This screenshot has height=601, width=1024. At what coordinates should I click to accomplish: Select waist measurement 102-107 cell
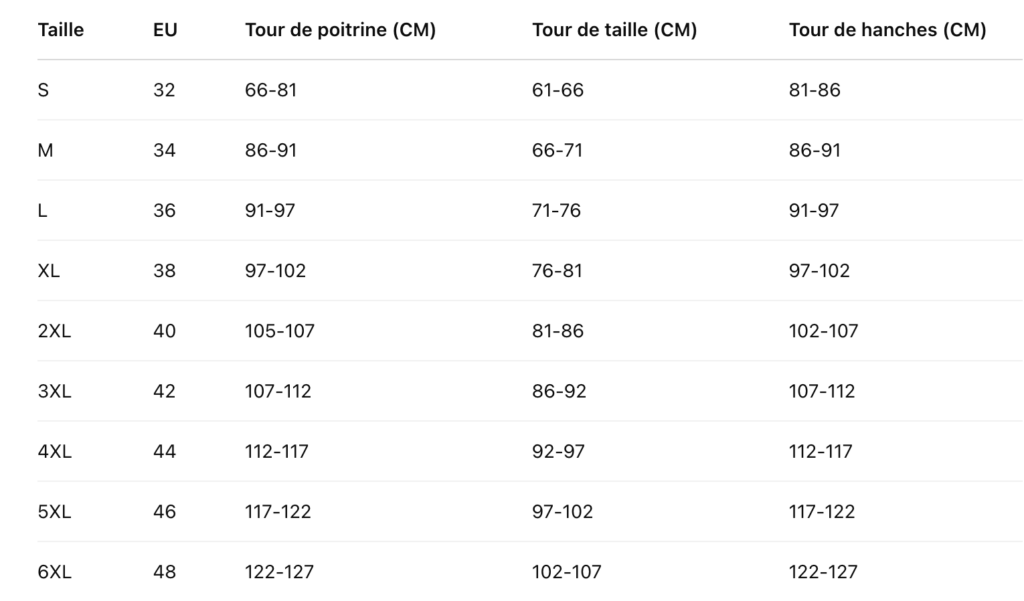click(x=566, y=572)
